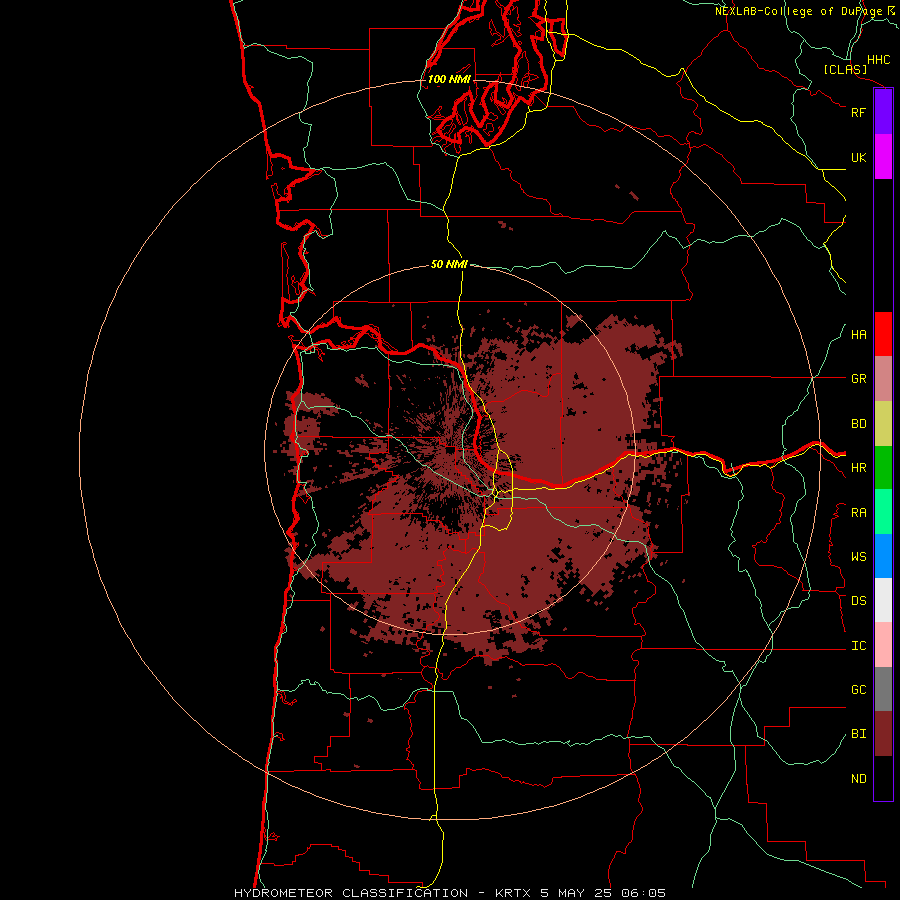Viewport: 900px width, 900px height.
Task: Click the UK magenta legend color swatch
Action: pos(883,157)
